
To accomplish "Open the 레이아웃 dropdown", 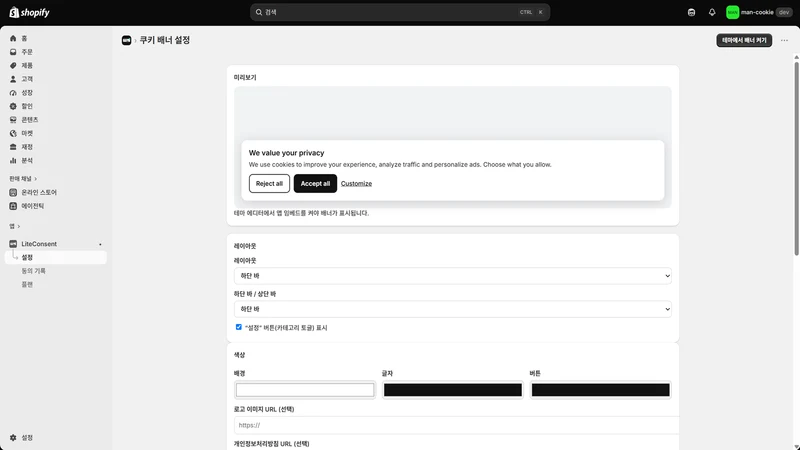I will tap(453, 276).
